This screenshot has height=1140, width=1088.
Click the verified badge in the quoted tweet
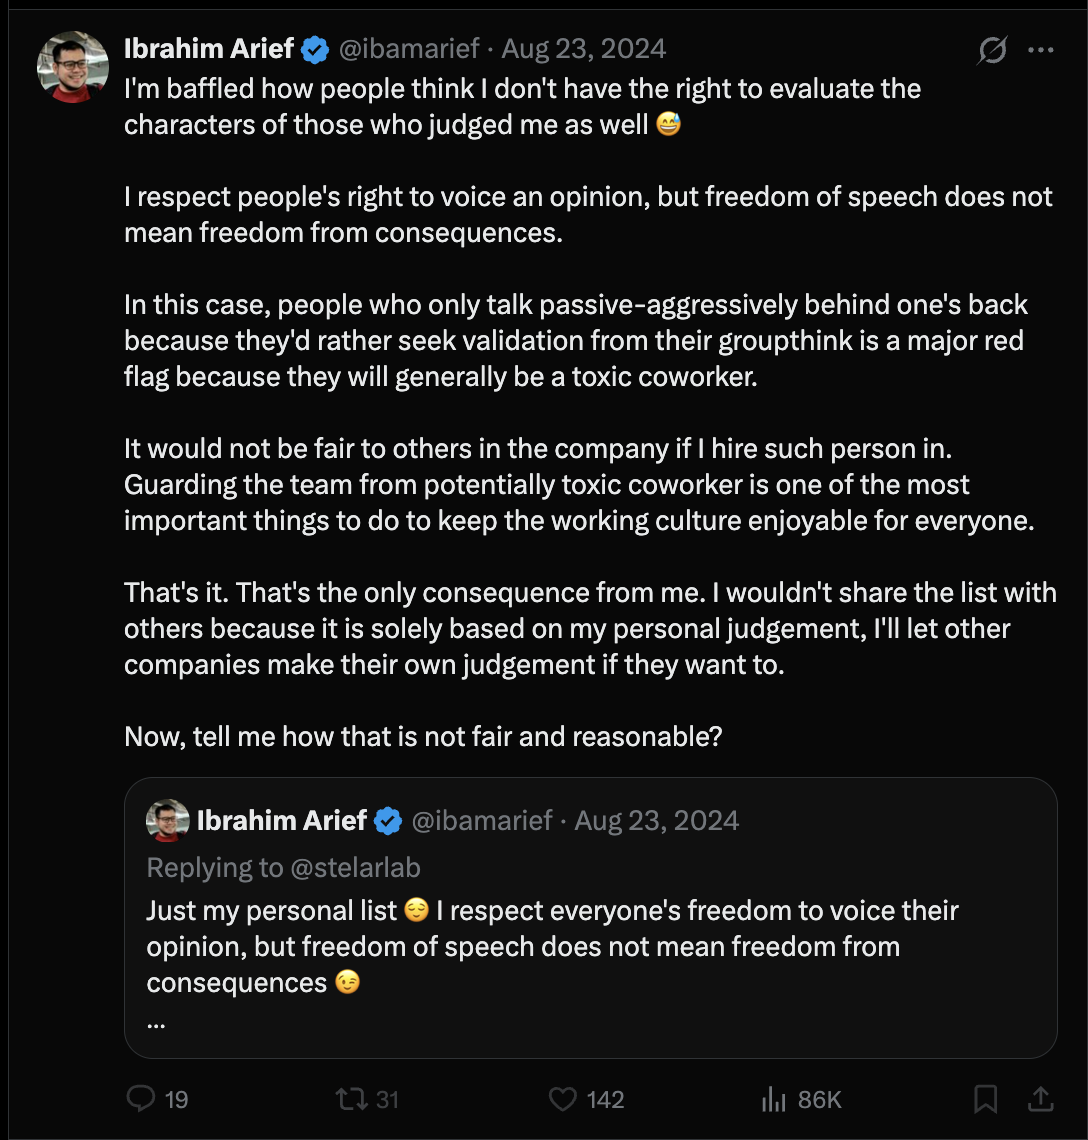(388, 821)
